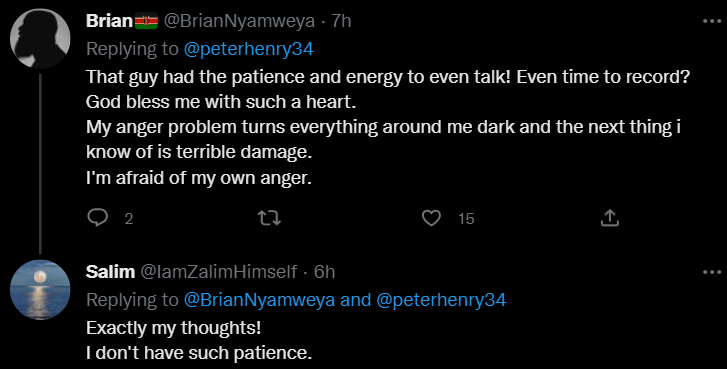Visit the Brian display name profile
Viewport: 727px width, 369px height.
pyautogui.click(x=110, y=21)
